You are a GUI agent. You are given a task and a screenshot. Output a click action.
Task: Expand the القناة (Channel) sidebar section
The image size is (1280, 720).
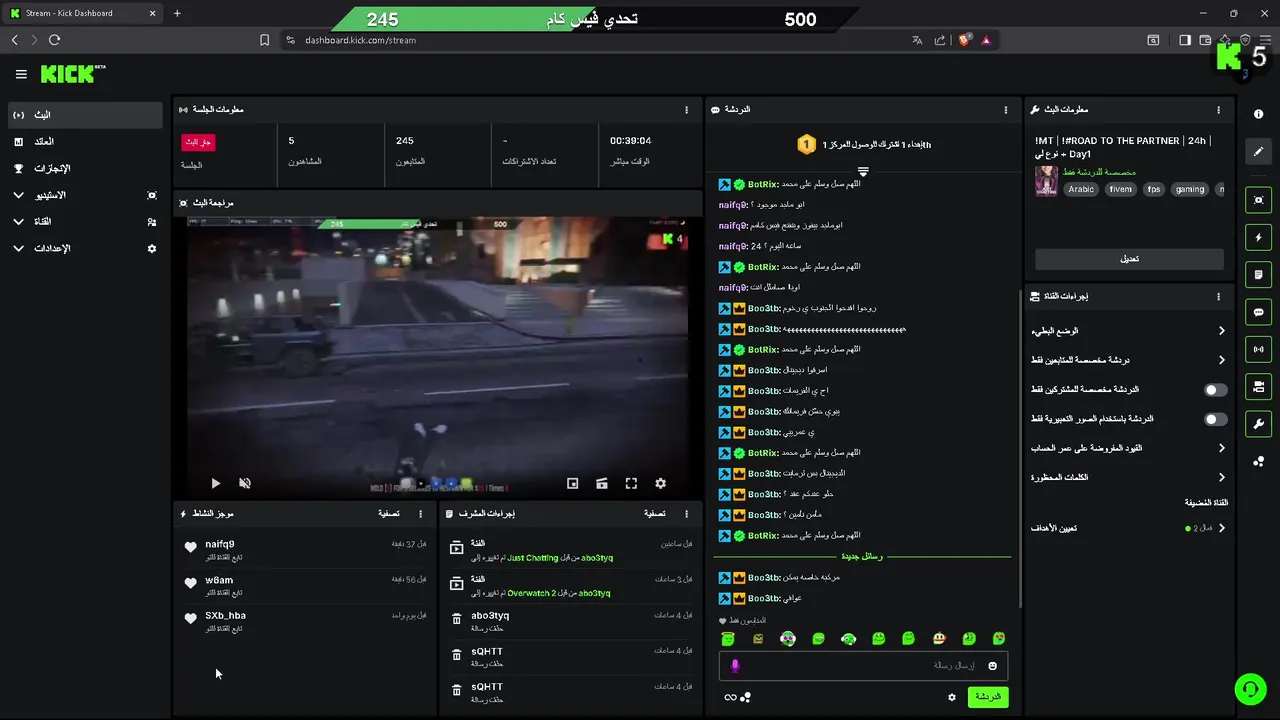pyautogui.click(x=84, y=221)
